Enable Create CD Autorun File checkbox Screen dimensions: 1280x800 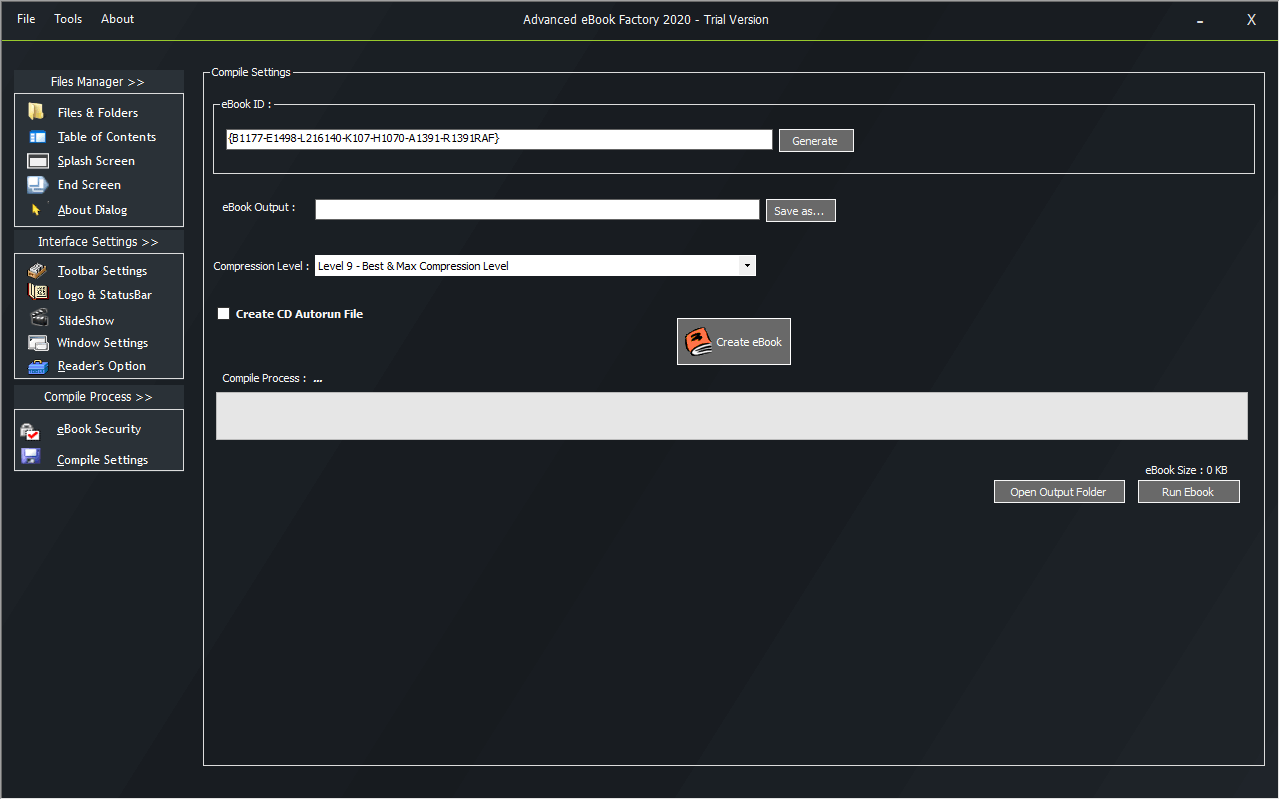[x=224, y=314]
